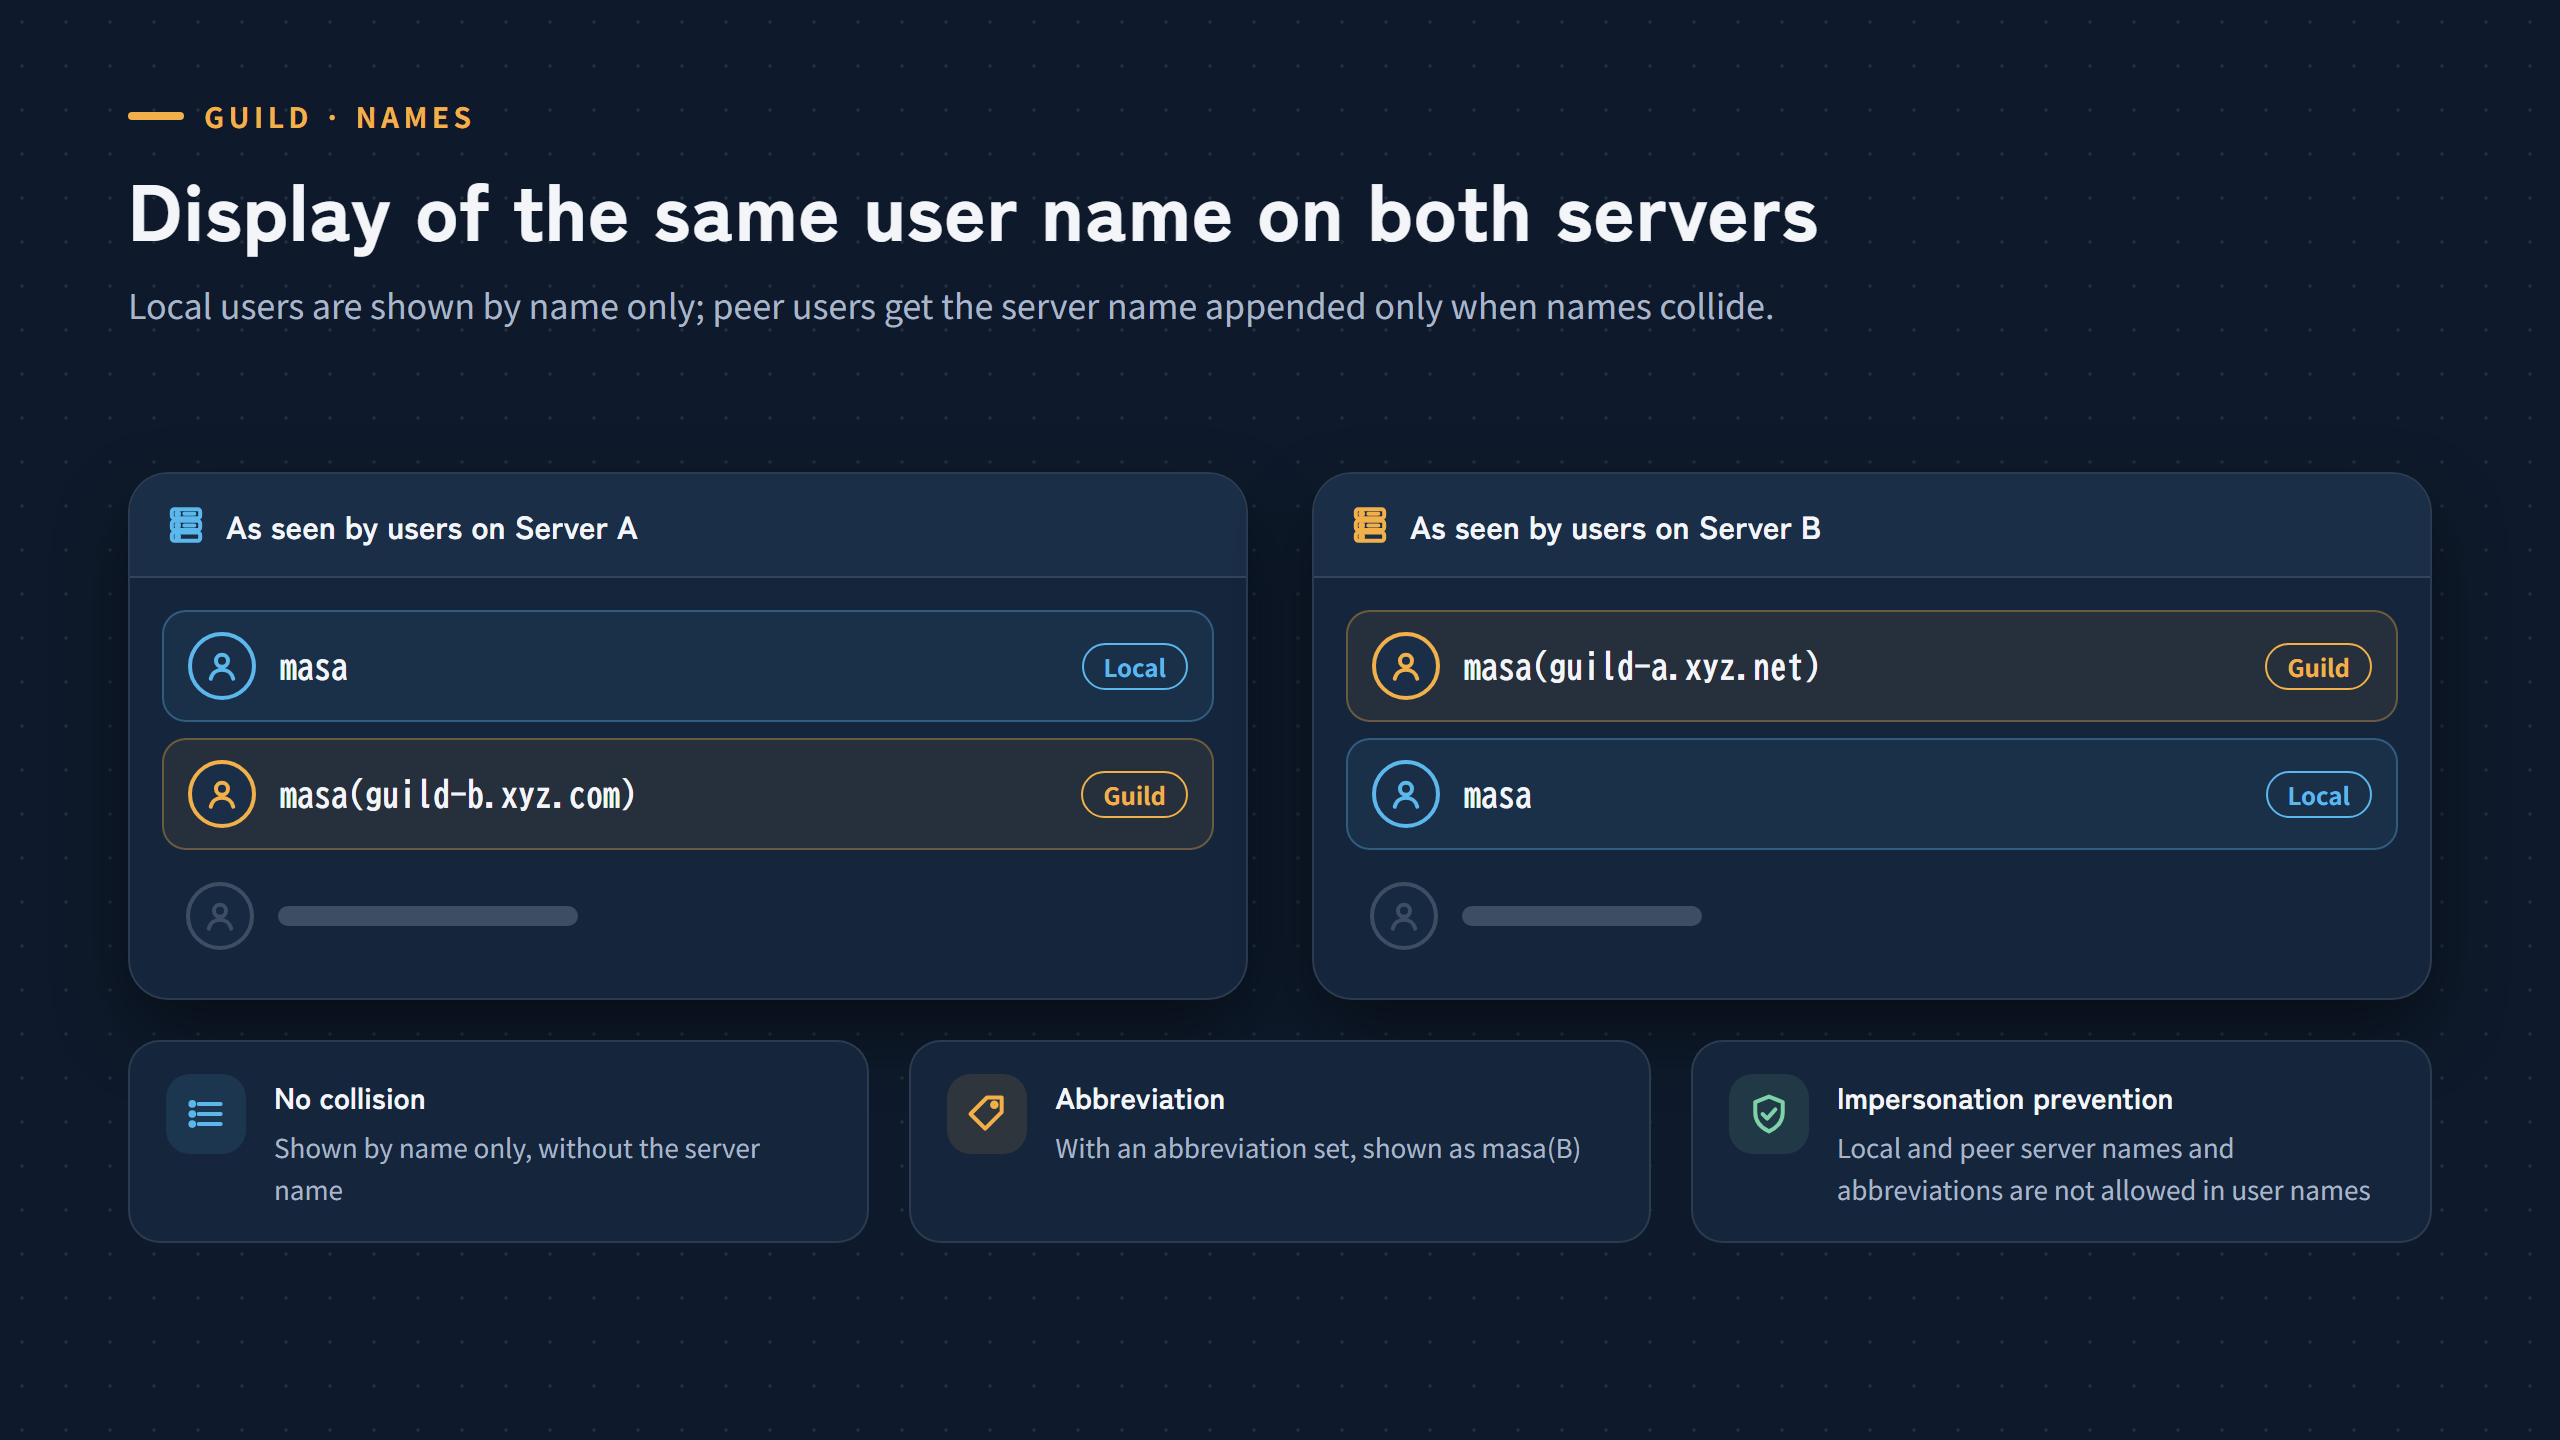Click the 'Impersonation prevention' title
Image resolution: width=2560 pixels, height=1440 pixels.
point(2005,1099)
